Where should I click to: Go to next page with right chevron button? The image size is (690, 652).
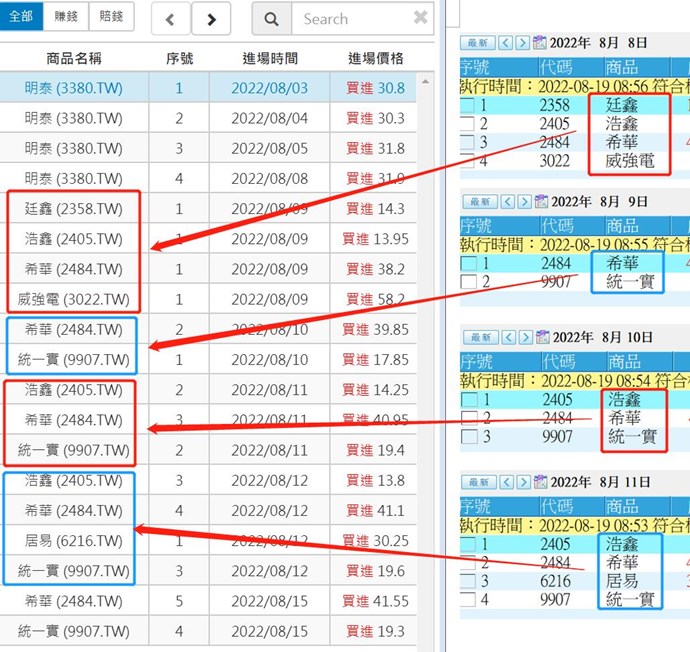210,19
